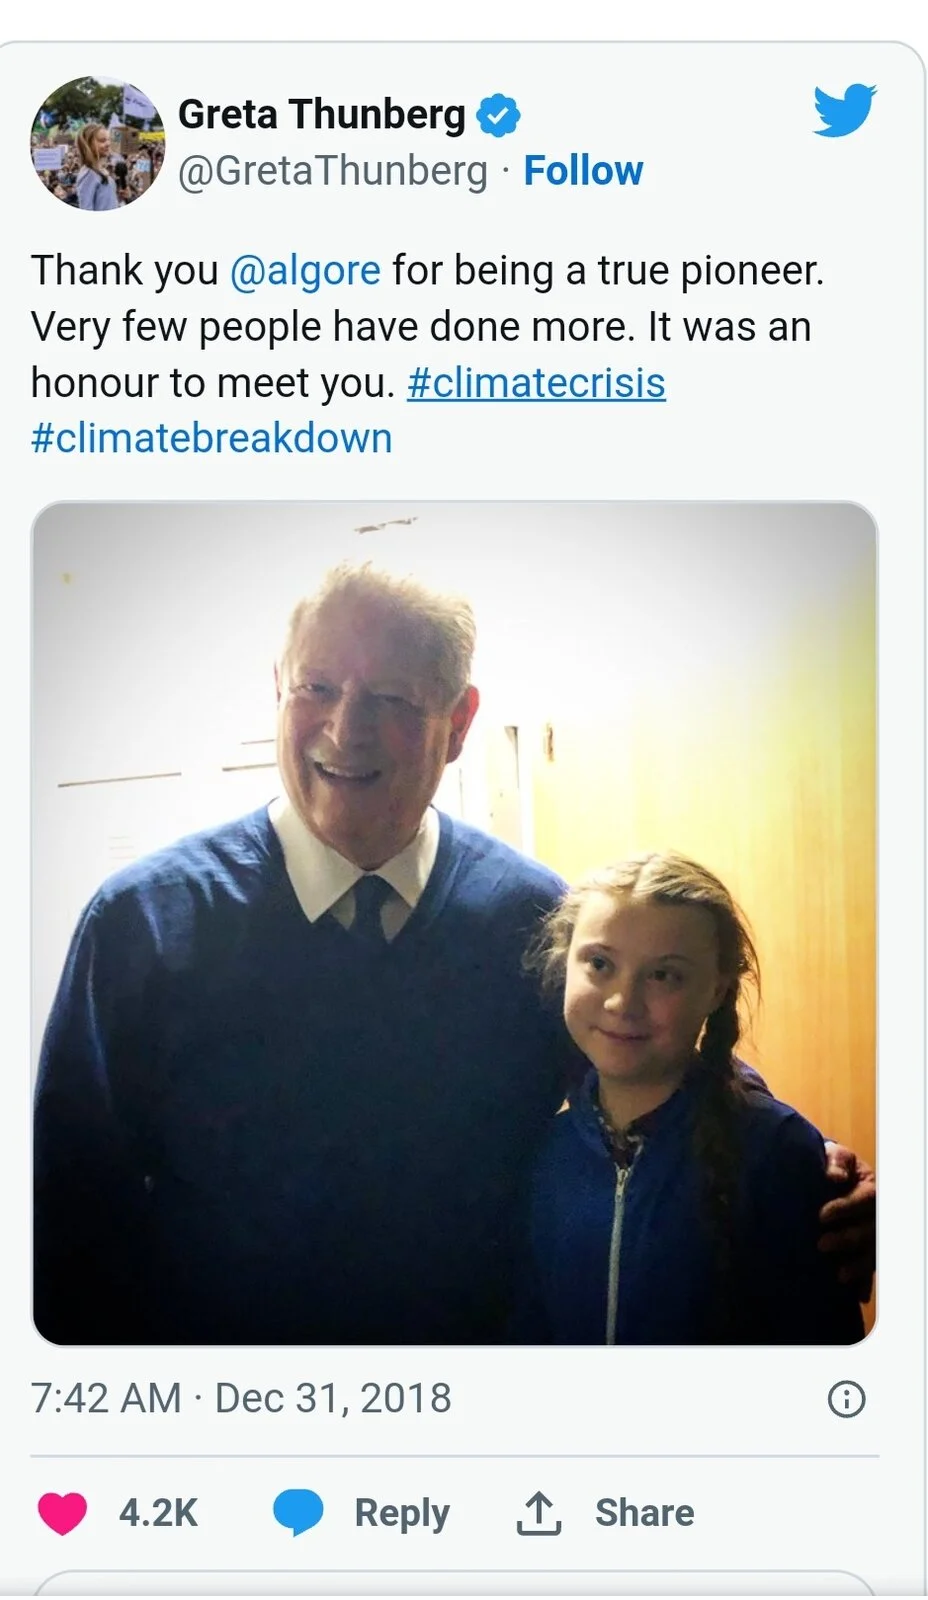The width and height of the screenshot is (928, 1600).
Task: Click the tweet's "Thank you" body text
Action: click(124, 271)
